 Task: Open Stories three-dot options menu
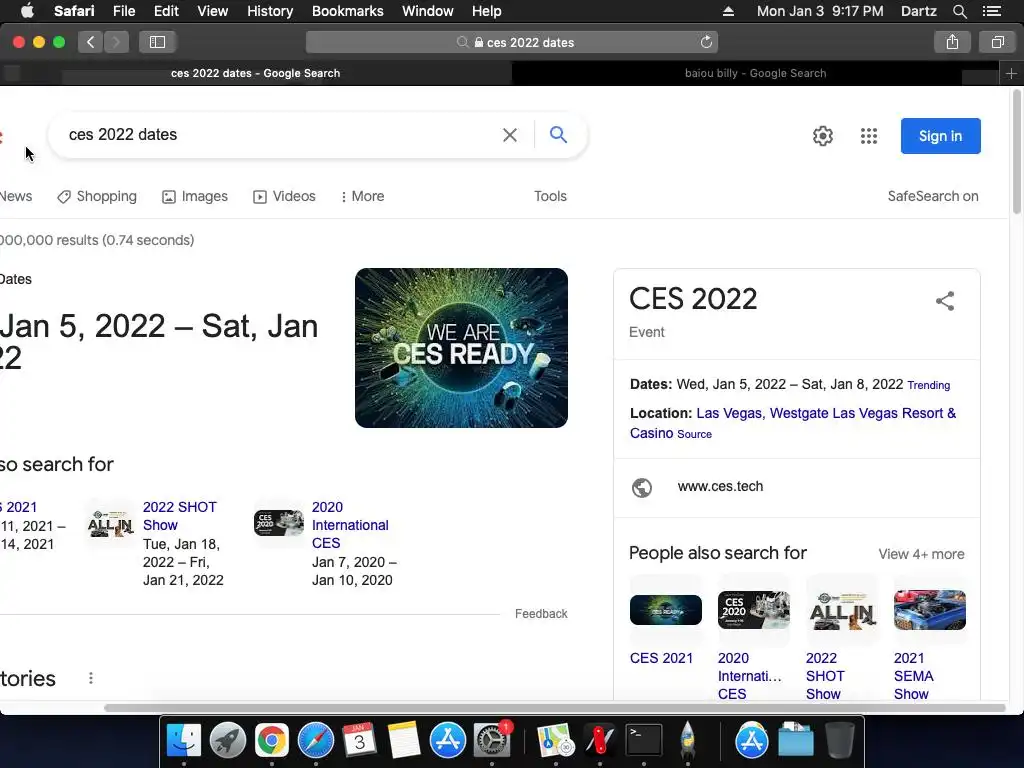(91, 678)
